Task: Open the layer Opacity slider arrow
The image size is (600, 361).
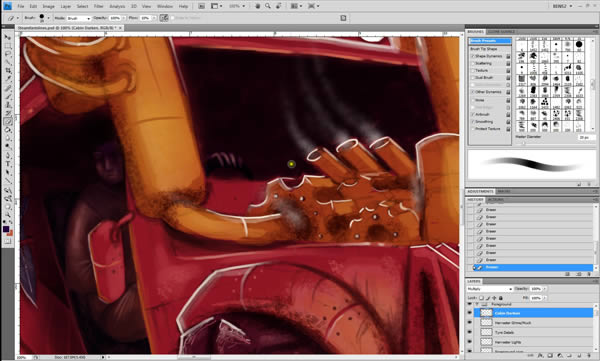Action: click(x=545, y=289)
